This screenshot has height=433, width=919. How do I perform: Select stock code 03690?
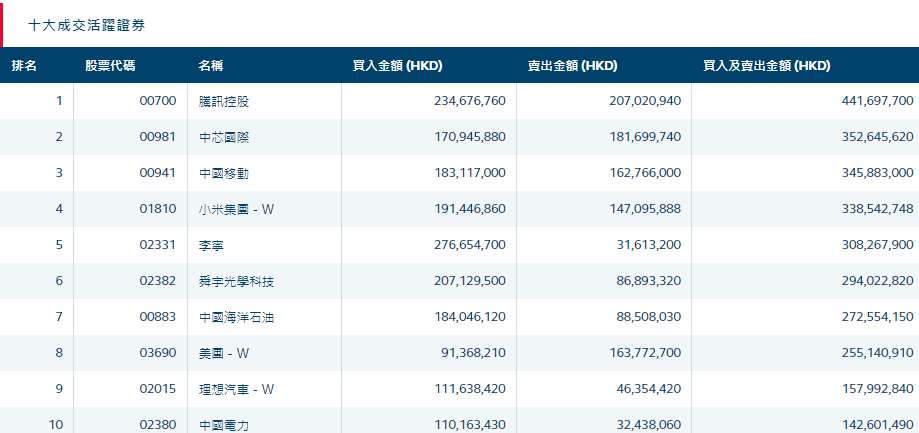[158, 353]
